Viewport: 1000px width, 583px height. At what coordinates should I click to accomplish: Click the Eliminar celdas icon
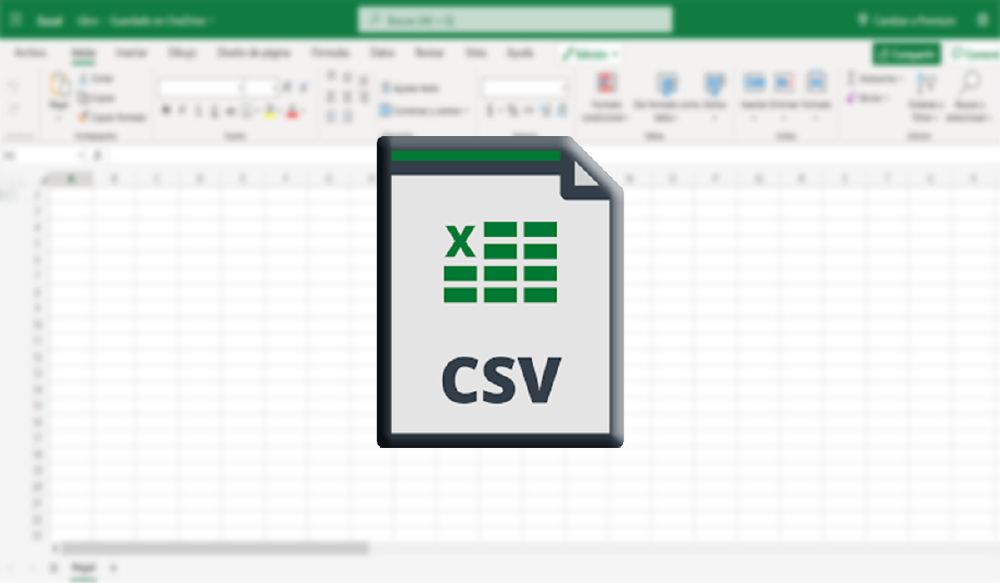784,83
